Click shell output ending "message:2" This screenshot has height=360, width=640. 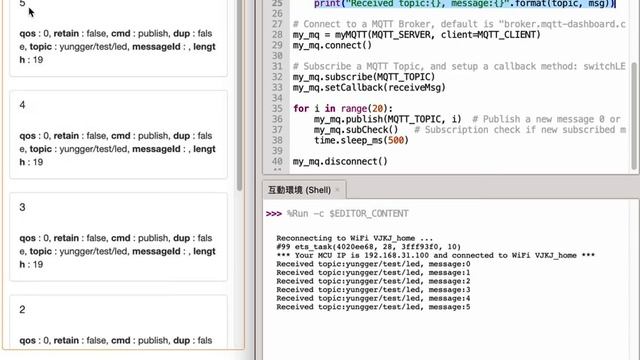373,281
